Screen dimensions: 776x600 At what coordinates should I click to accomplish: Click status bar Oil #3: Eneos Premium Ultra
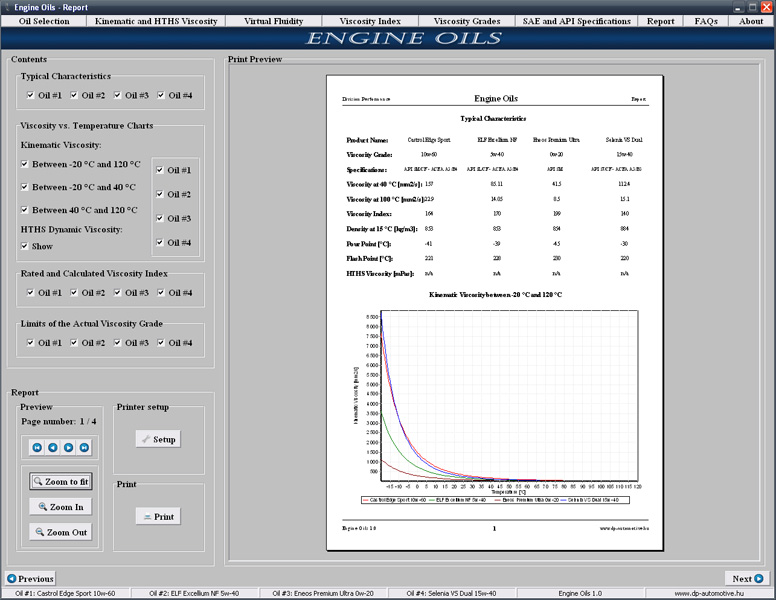[x=323, y=593]
